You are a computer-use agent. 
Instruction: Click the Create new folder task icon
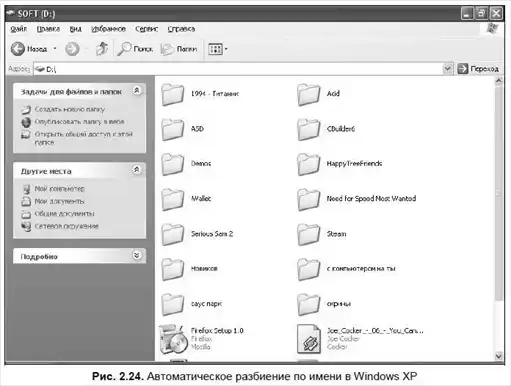point(26,109)
